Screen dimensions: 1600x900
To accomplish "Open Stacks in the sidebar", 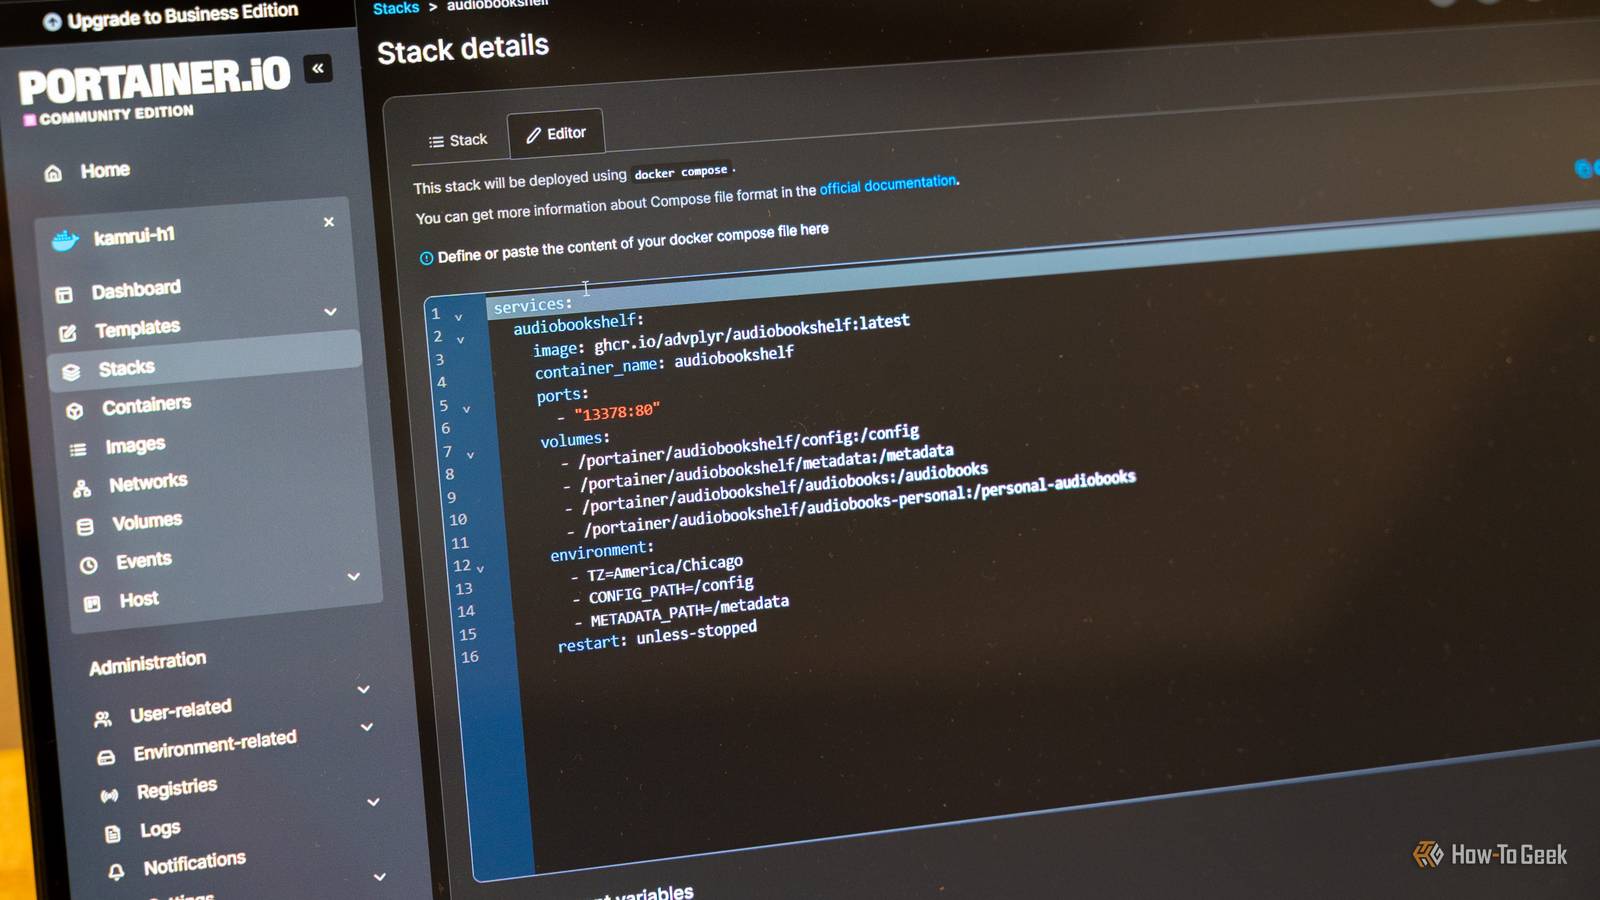I will point(126,368).
